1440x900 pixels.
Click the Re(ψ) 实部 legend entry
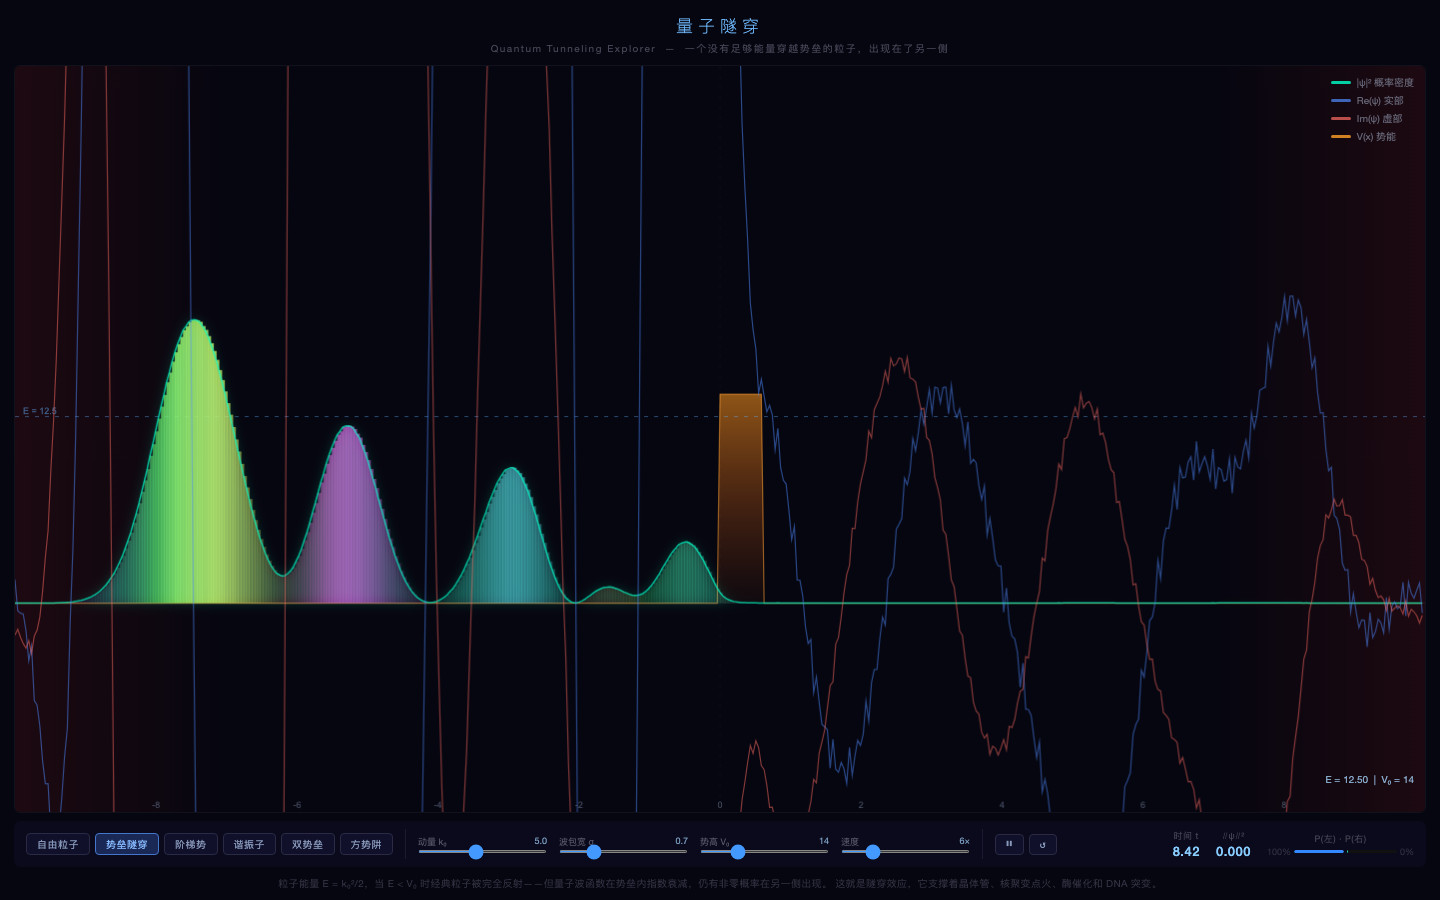coord(1367,100)
